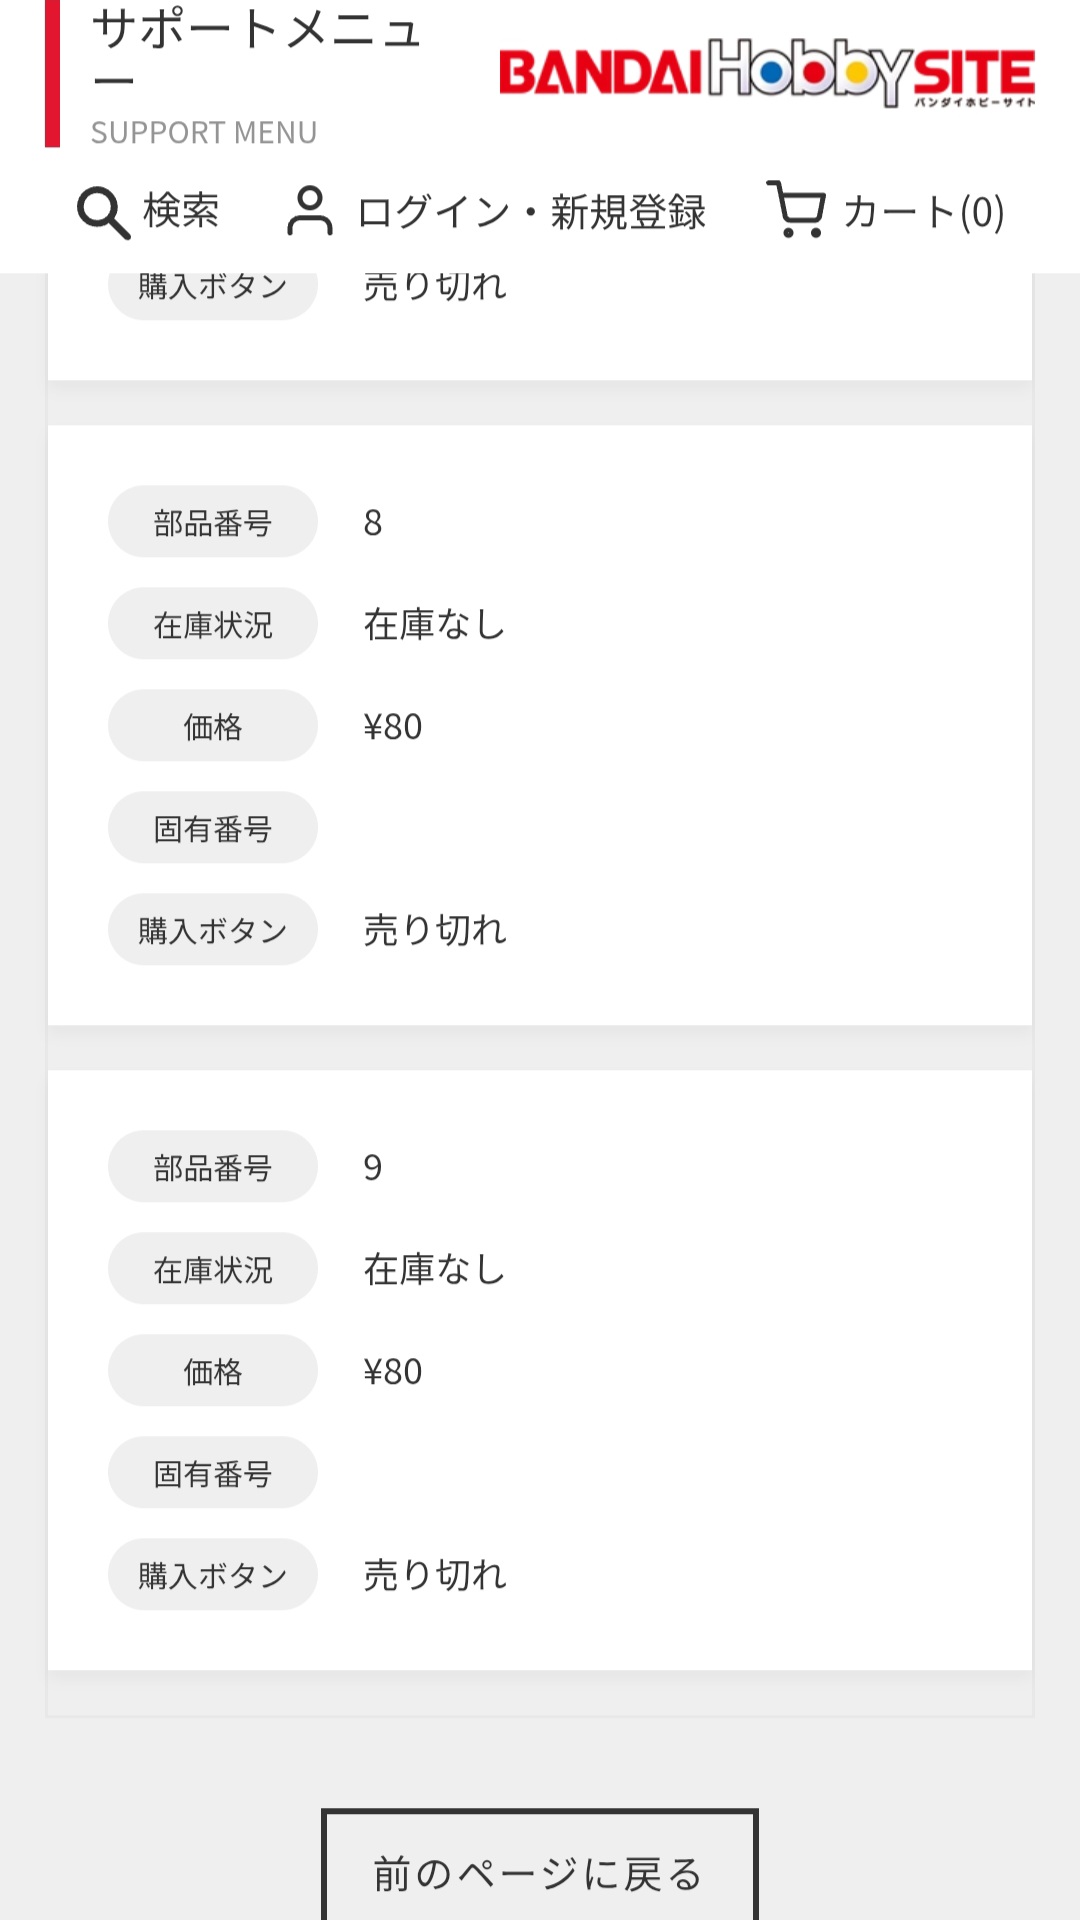Screen dimensions: 1080x1920
Task: Click the SUPPORT MENU subtitle text
Action: (204, 133)
